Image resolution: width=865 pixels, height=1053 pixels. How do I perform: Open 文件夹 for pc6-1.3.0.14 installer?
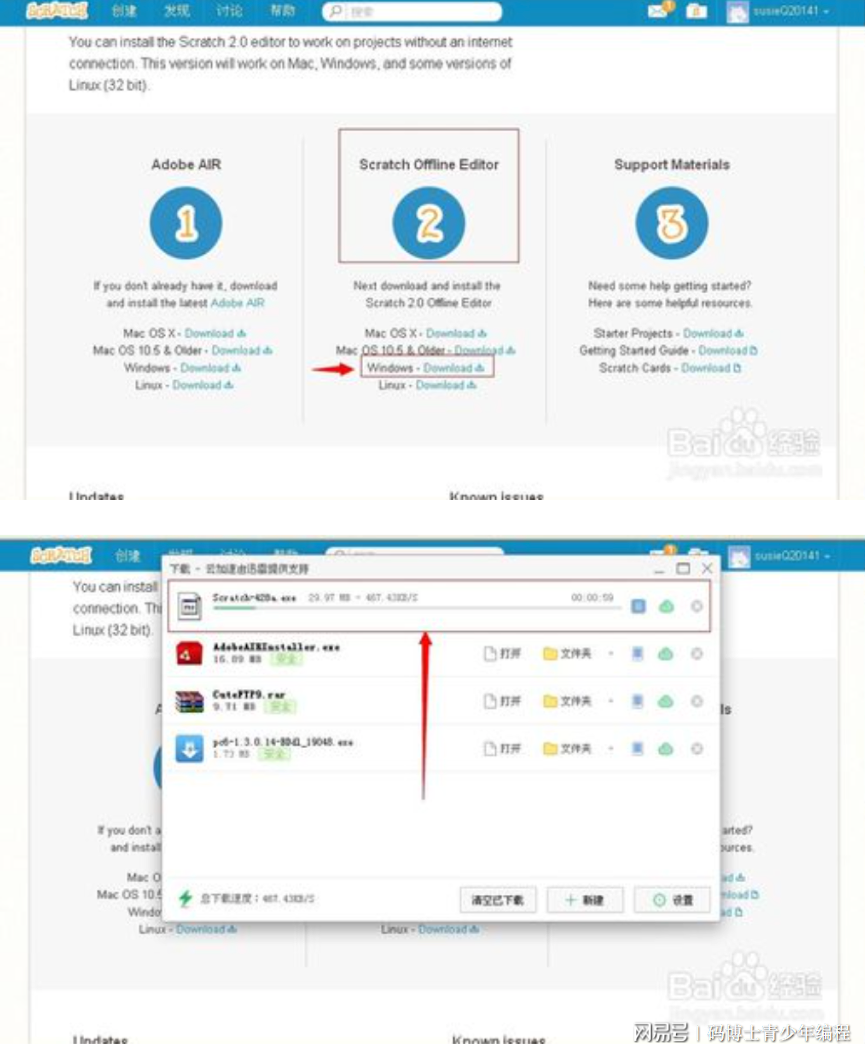click(567, 748)
